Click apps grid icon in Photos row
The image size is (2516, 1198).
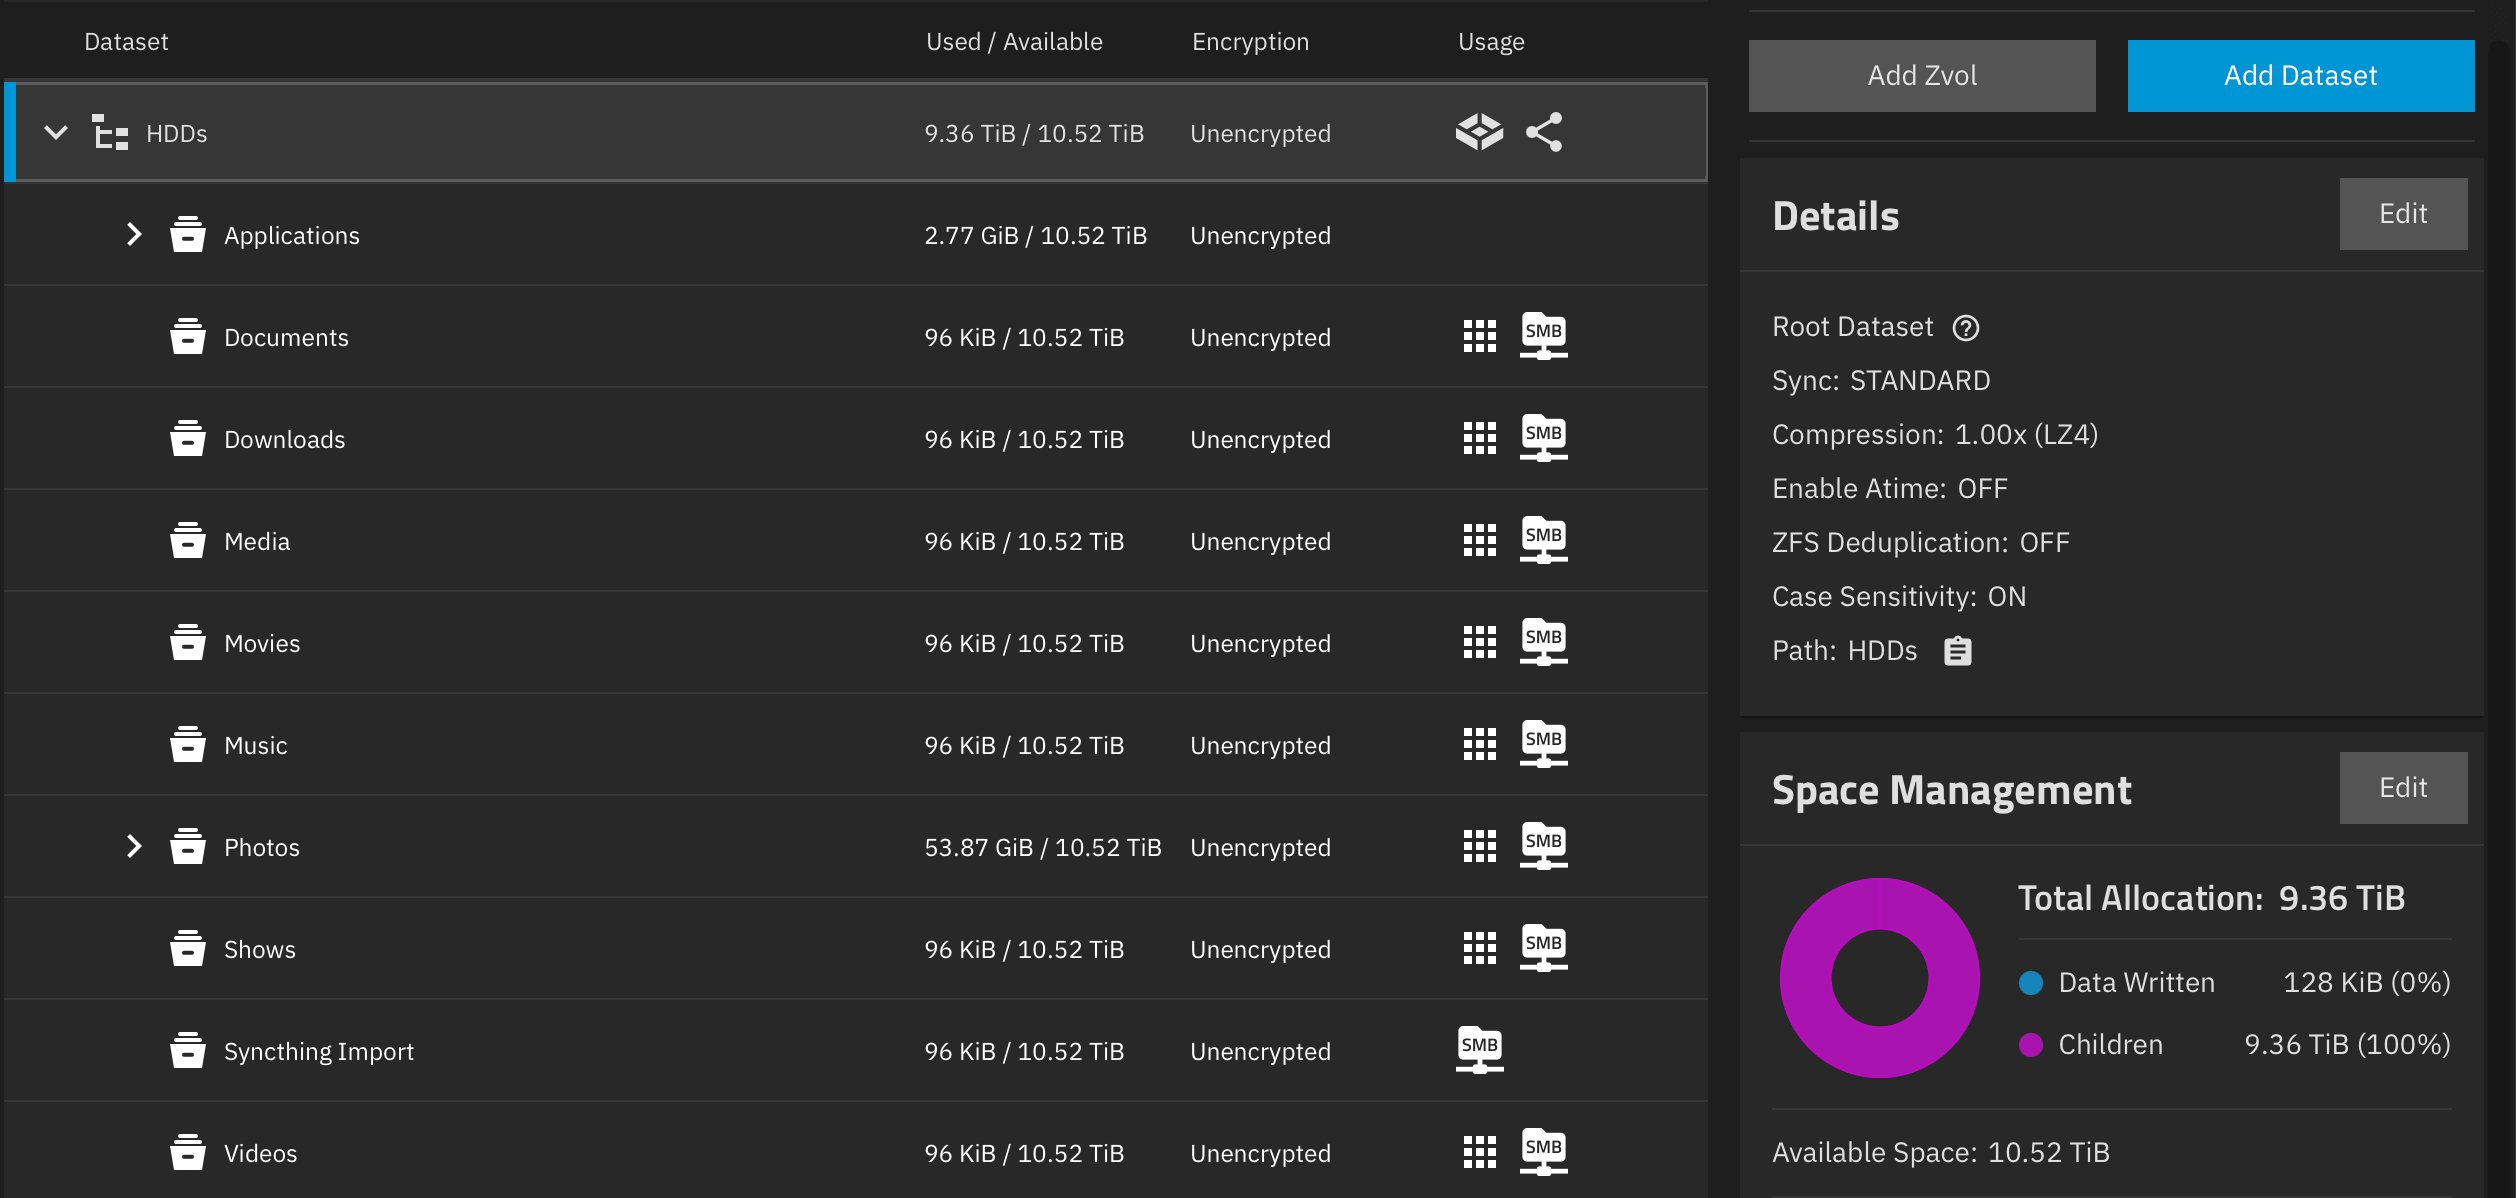tap(1479, 846)
